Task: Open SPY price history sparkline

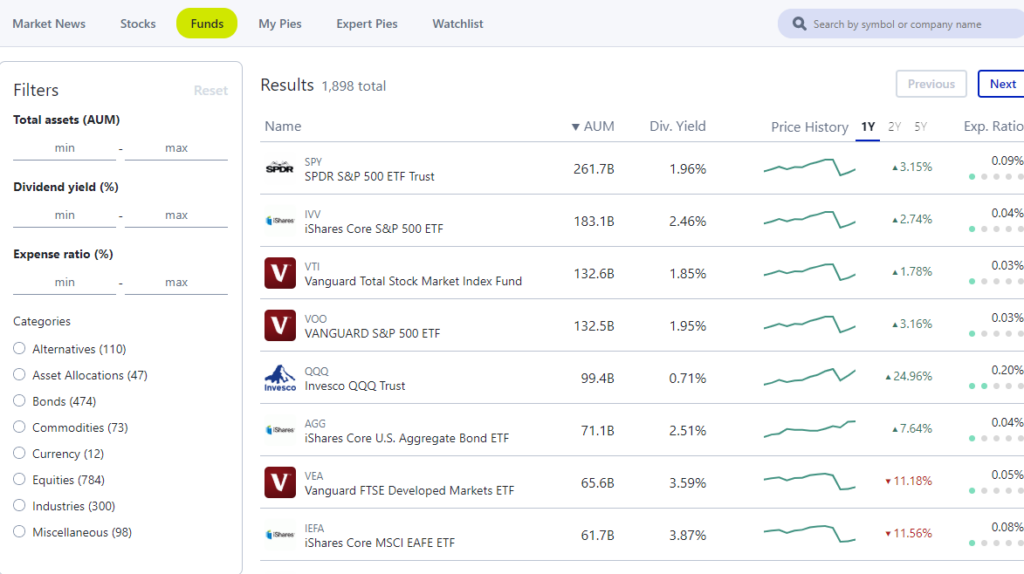Action: click(x=809, y=167)
